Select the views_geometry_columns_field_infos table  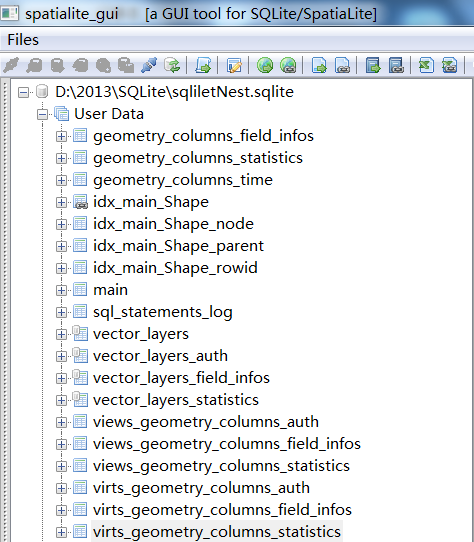coord(227,444)
